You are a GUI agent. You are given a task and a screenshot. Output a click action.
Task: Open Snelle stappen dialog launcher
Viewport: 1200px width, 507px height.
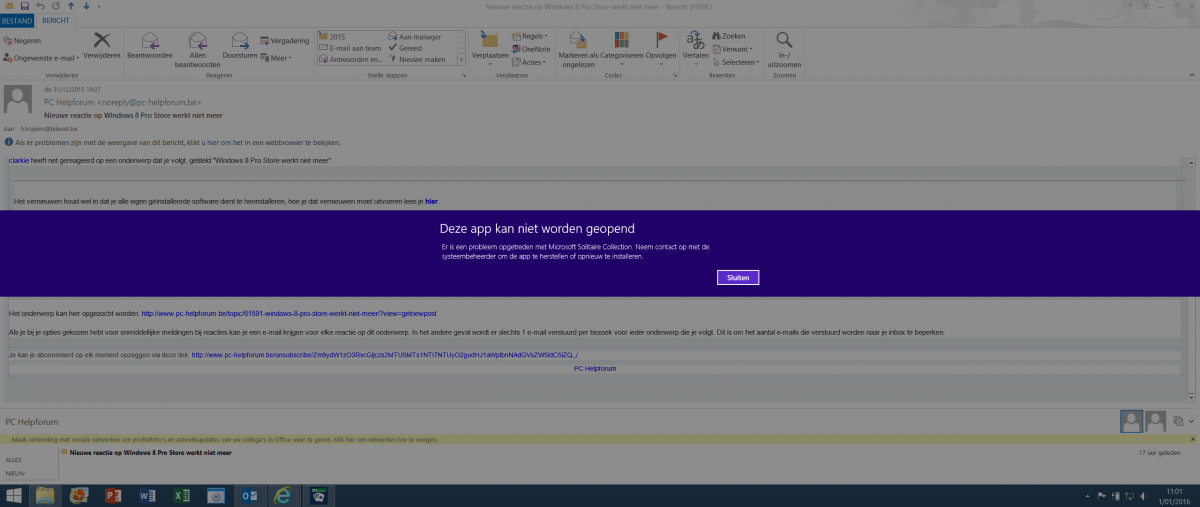point(465,76)
